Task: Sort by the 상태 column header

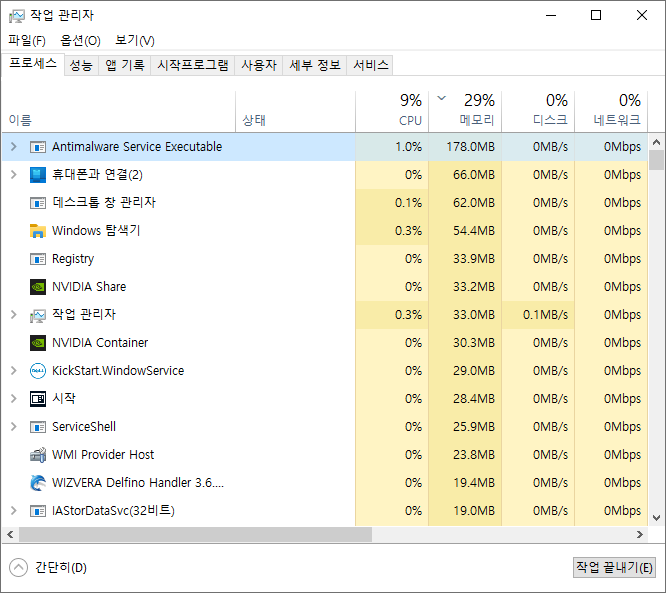Action: (296, 111)
